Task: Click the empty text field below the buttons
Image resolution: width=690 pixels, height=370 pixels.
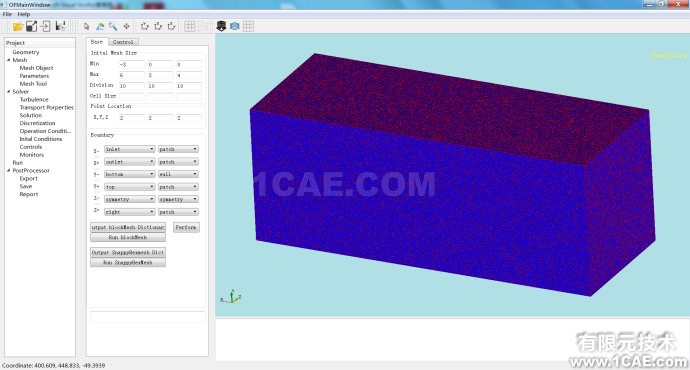Action: (x=147, y=317)
